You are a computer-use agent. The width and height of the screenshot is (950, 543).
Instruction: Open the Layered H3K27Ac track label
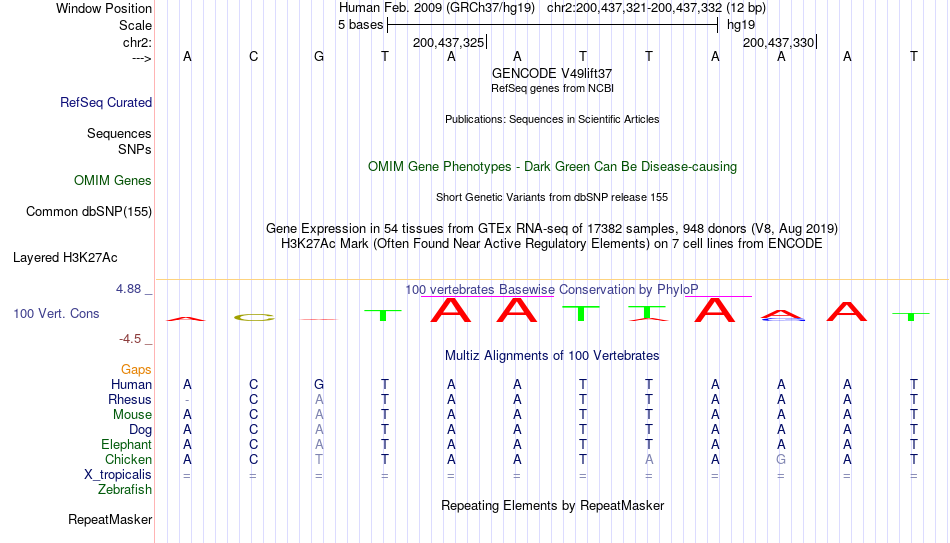(65, 258)
